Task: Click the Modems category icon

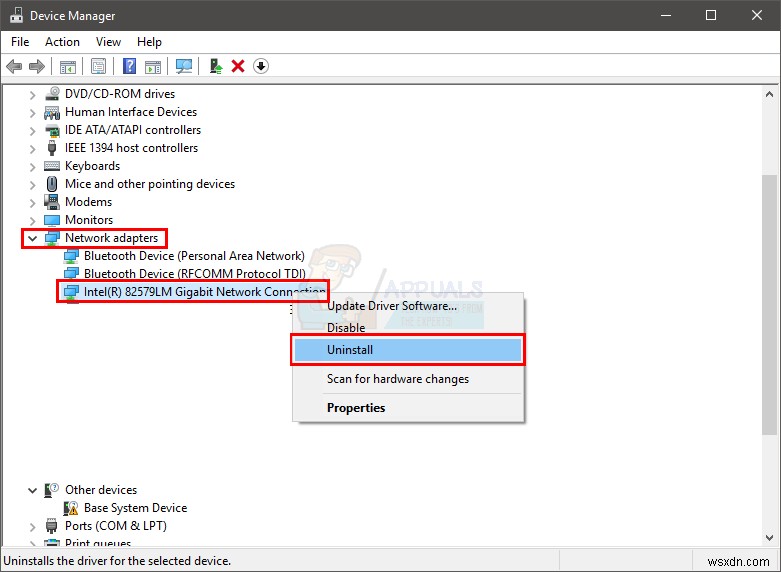Action: [52, 202]
